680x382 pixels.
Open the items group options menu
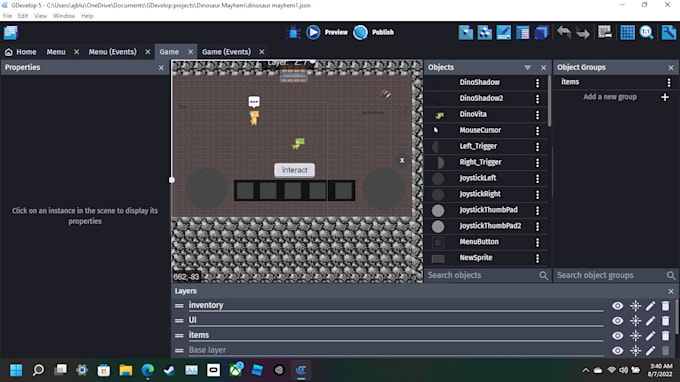tap(669, 82)
